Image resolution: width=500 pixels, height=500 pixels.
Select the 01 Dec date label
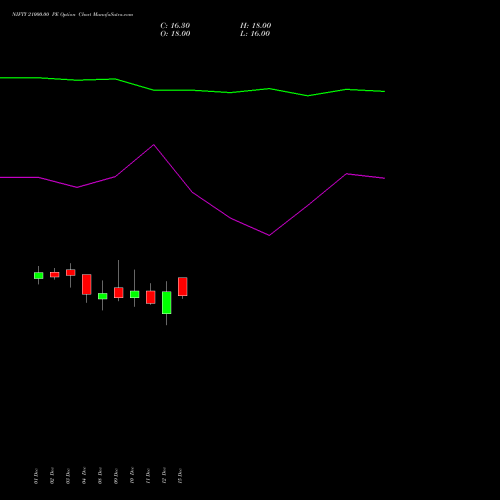click(36, 476)
